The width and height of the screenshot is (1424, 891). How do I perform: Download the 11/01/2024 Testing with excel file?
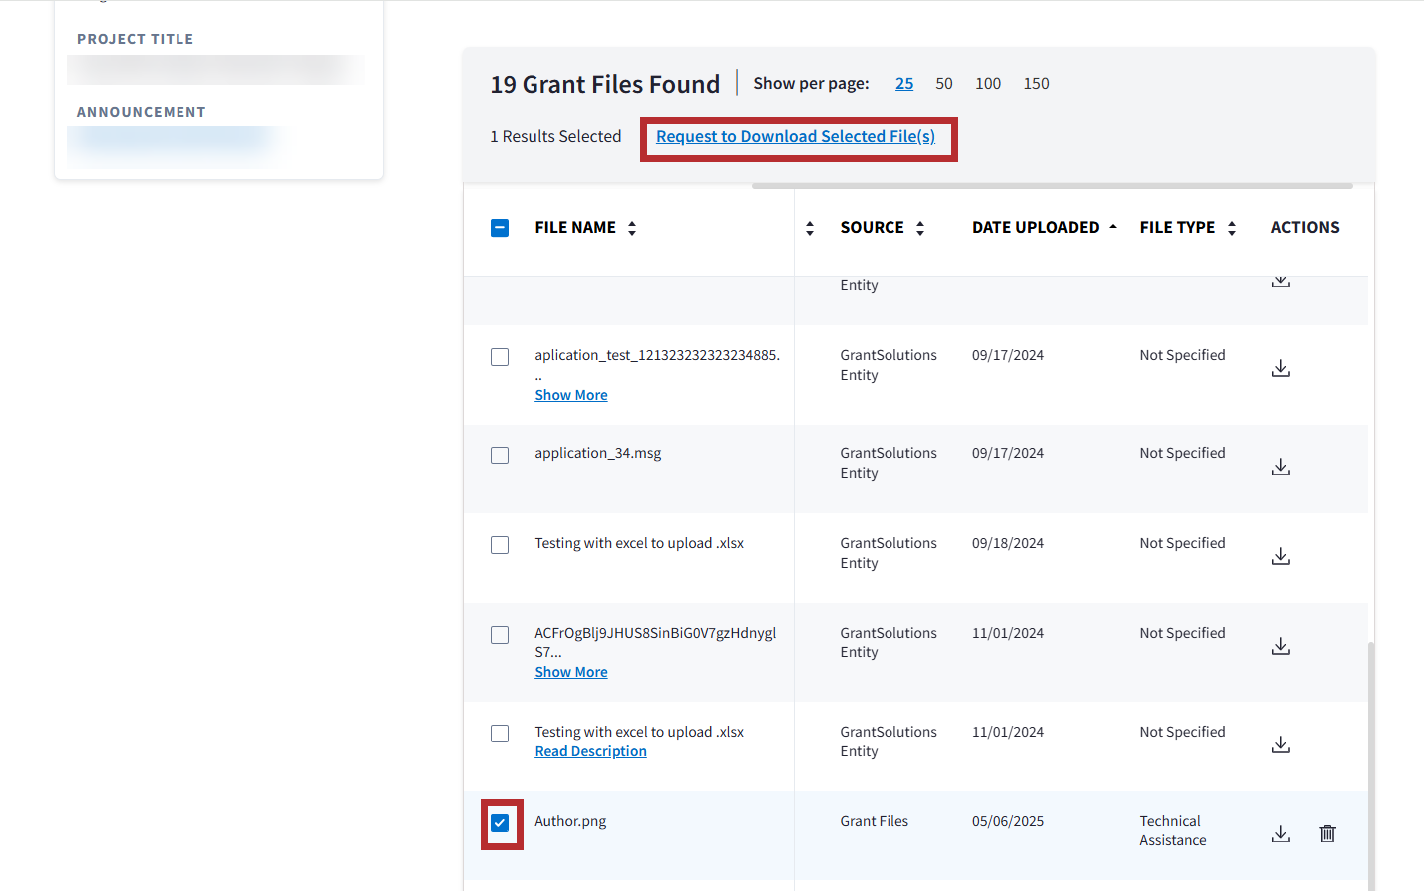(1280, 745)
